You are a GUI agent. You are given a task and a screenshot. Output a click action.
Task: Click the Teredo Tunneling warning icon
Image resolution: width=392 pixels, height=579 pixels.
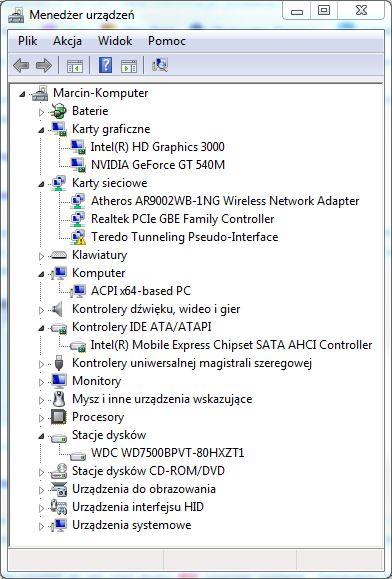(x=78, y=237)
